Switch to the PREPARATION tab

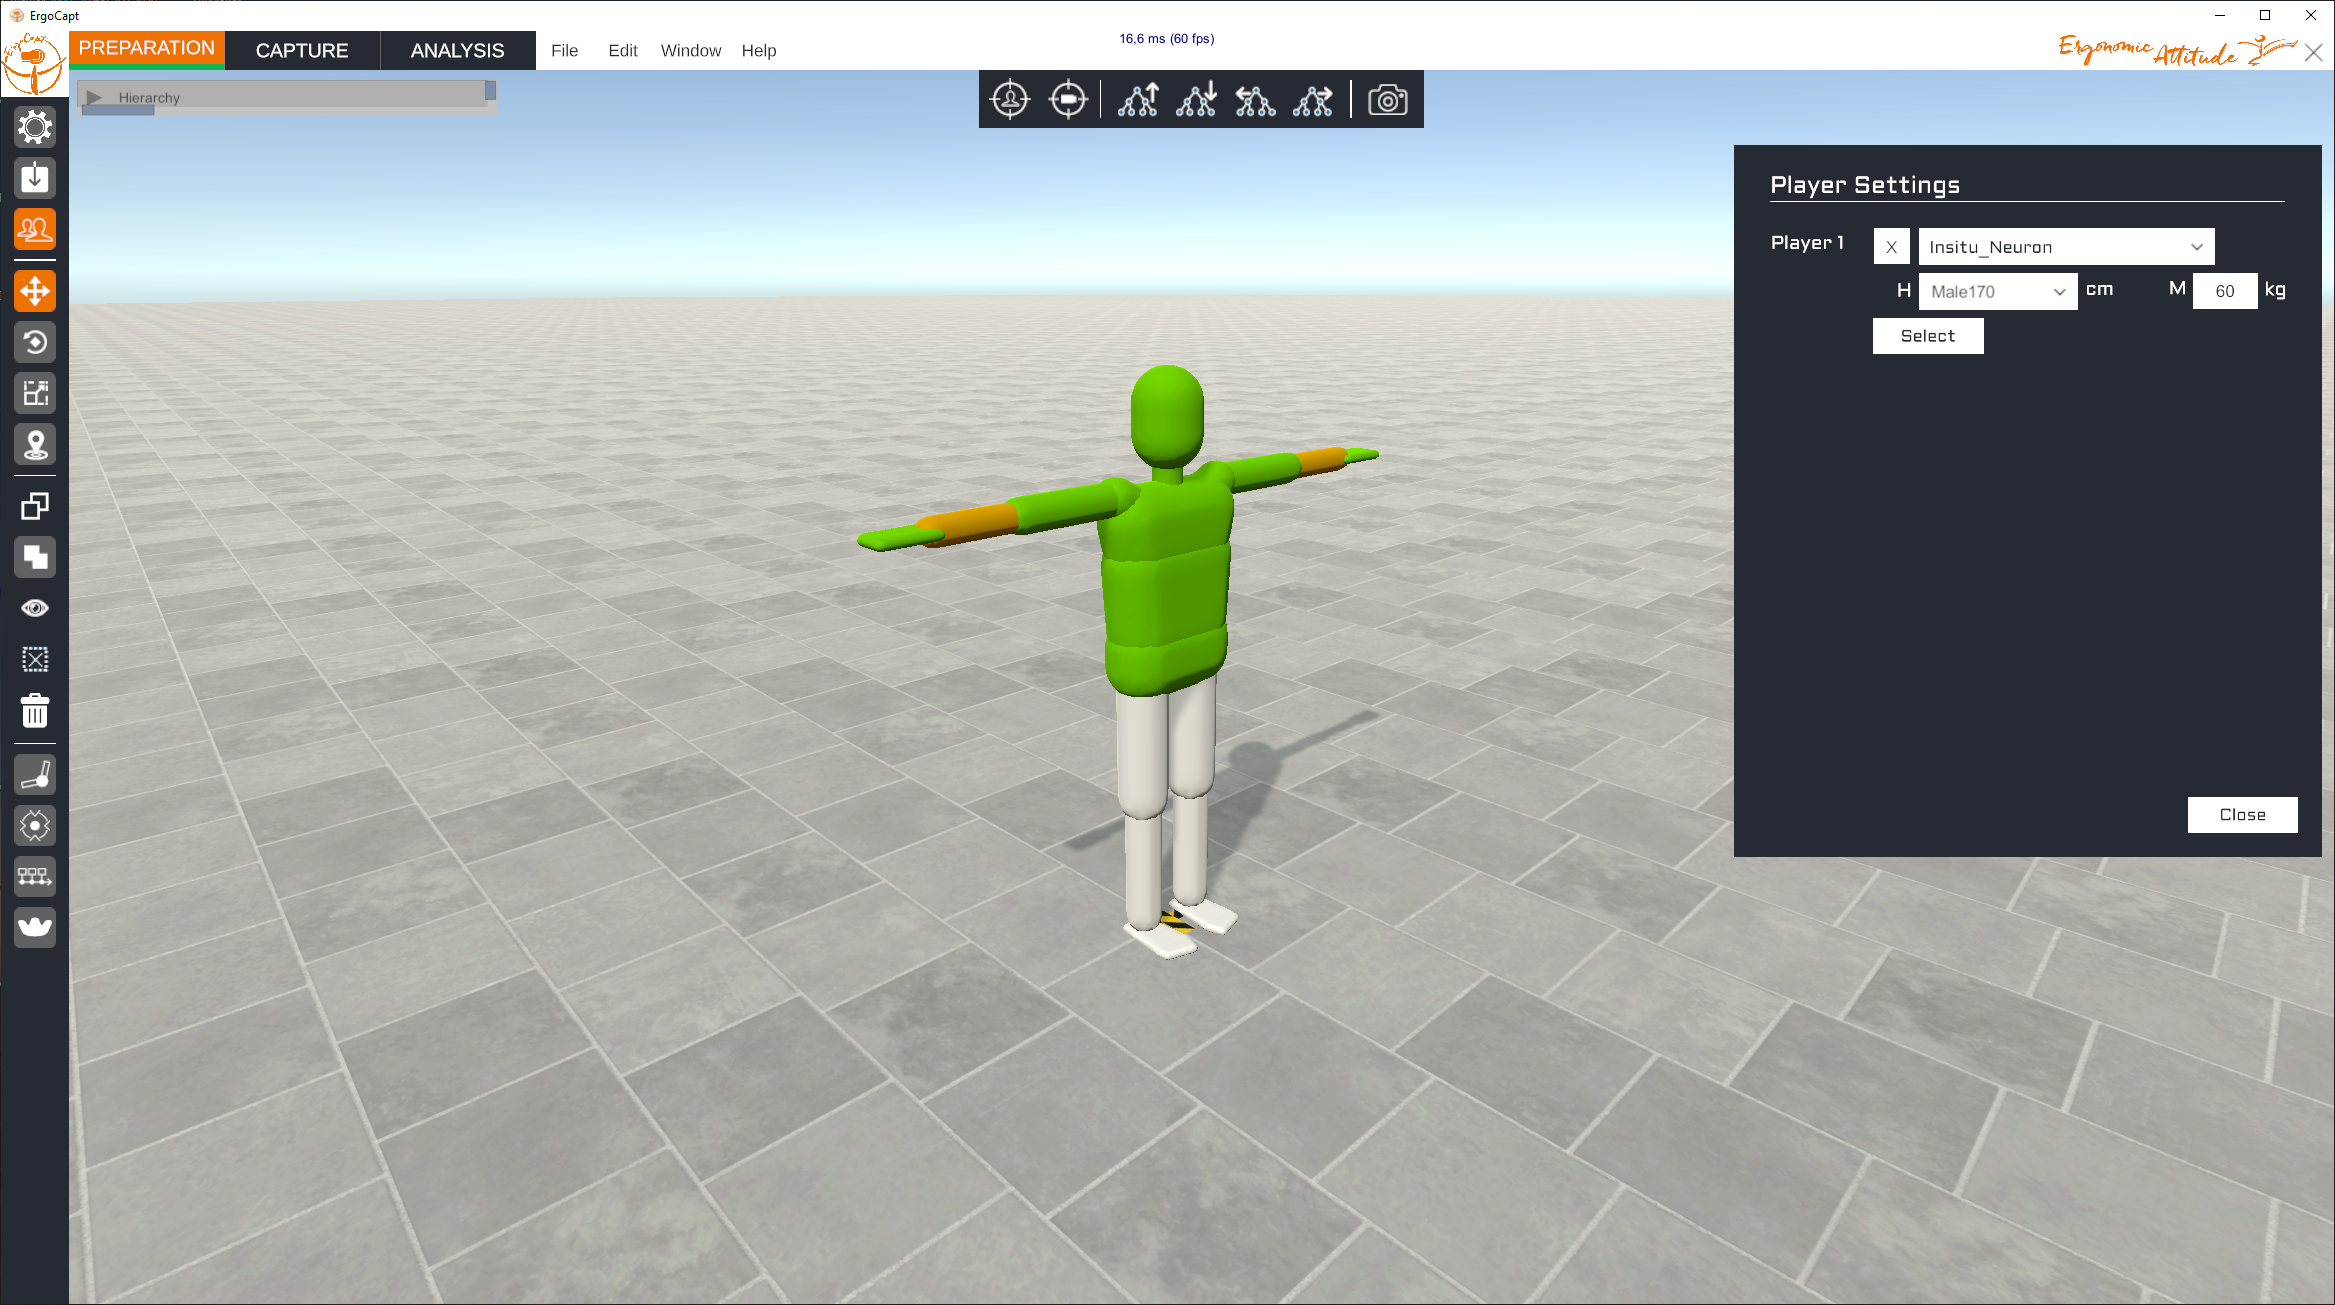147,49
